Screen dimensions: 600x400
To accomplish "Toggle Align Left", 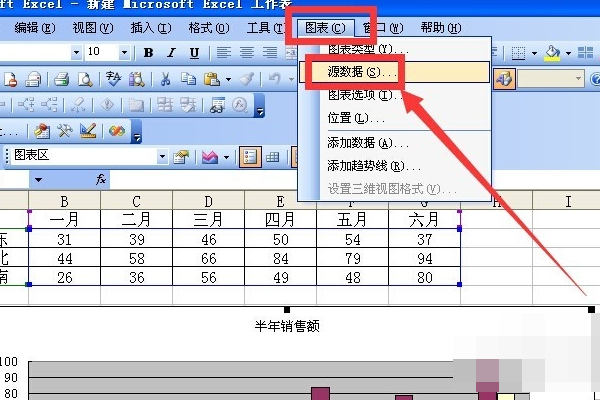I will (224, 53).
